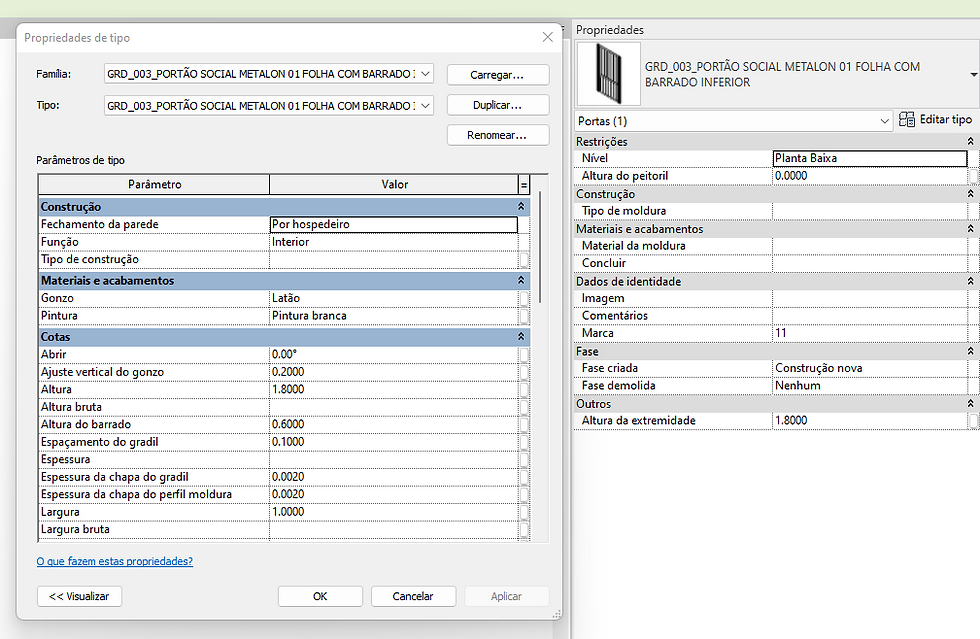Open 'O que fazem estas propriedades?' link
The height and width of the screenshot is (639, 980).
(115, 561)
